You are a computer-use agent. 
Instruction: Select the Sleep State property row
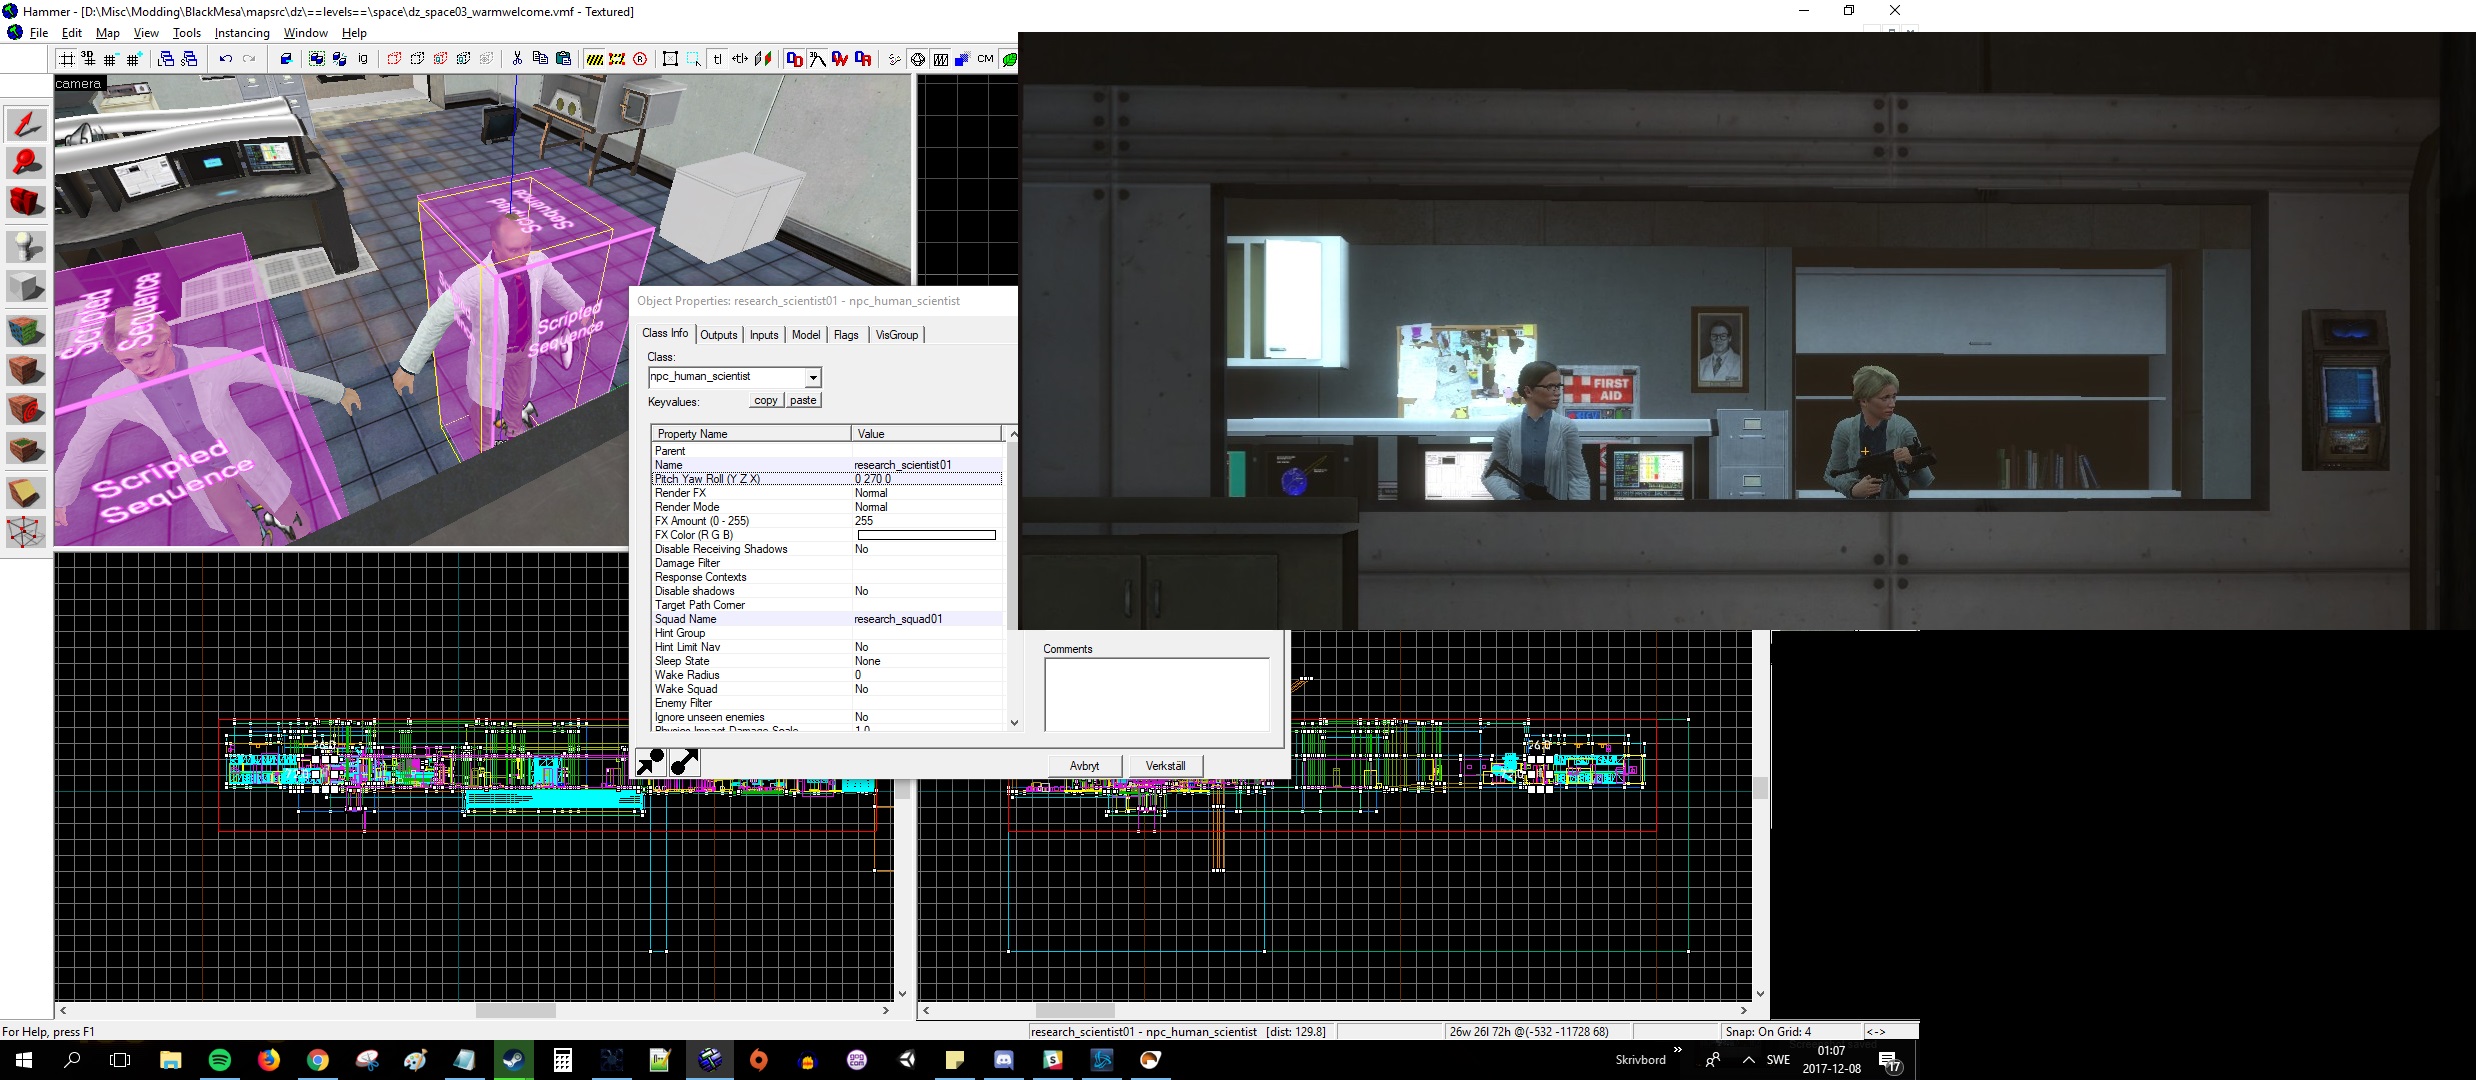point(827,661)
